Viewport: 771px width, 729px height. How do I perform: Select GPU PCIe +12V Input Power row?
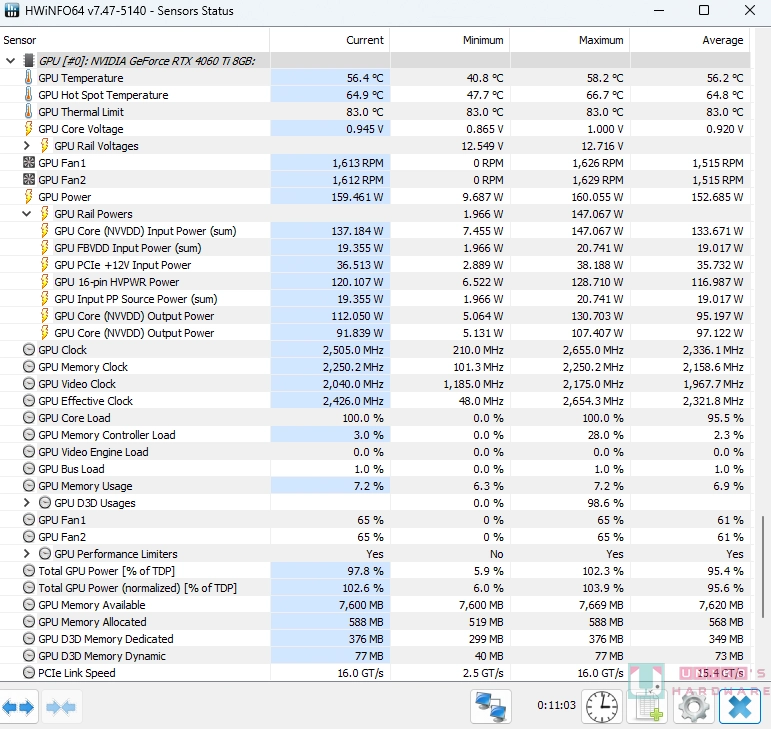pos(376,265)
